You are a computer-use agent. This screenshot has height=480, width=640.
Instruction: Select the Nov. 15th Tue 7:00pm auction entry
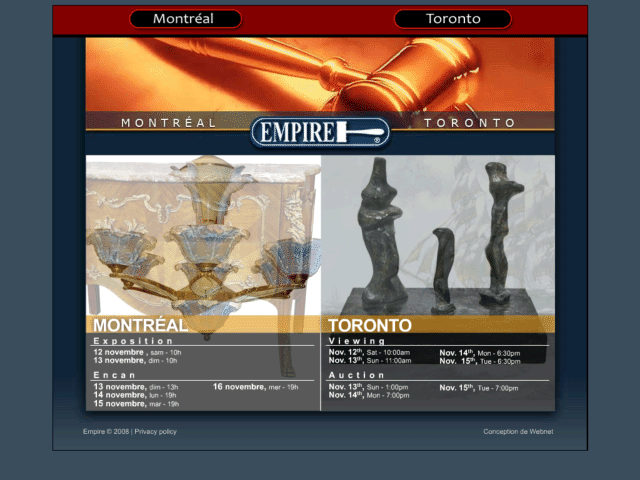tap(479, 388)
